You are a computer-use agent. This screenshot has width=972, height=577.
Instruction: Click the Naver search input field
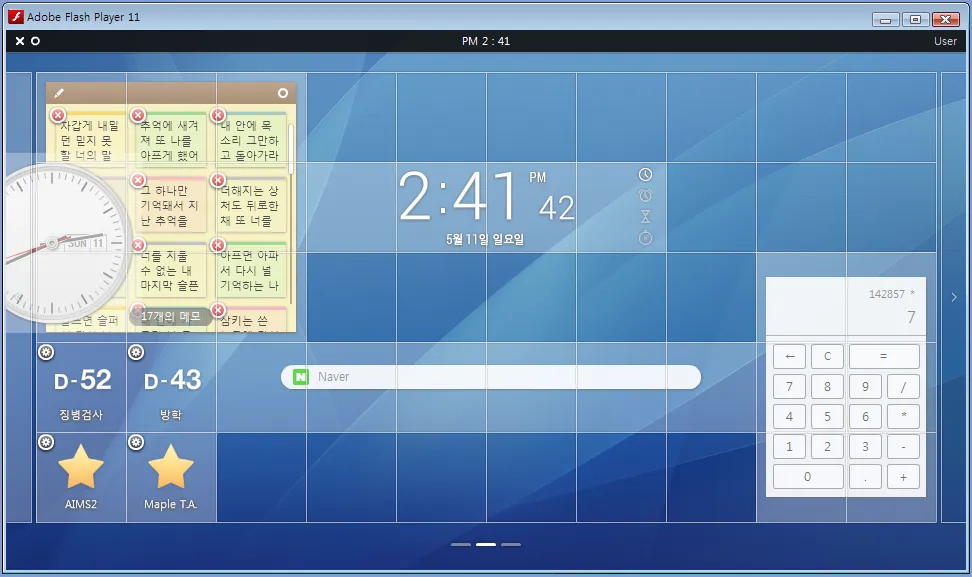491,377
